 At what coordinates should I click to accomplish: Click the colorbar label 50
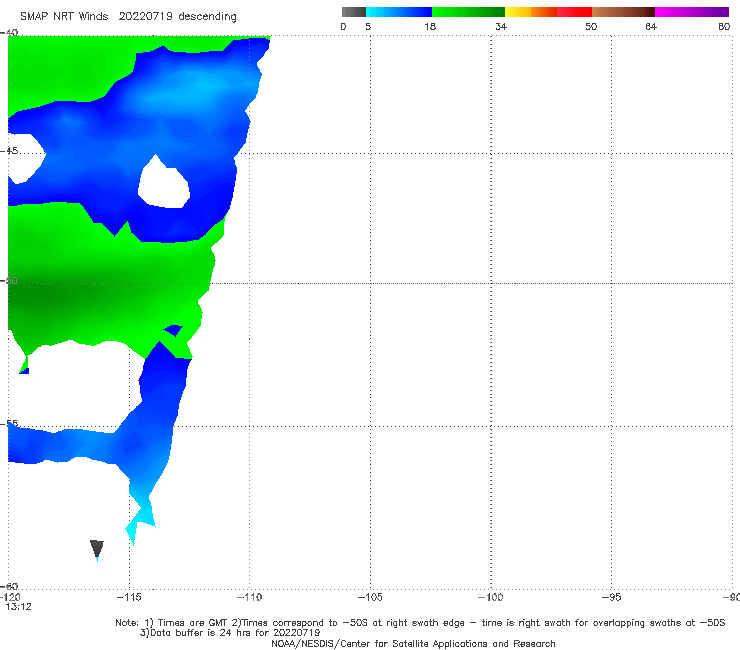coord(591,26)
